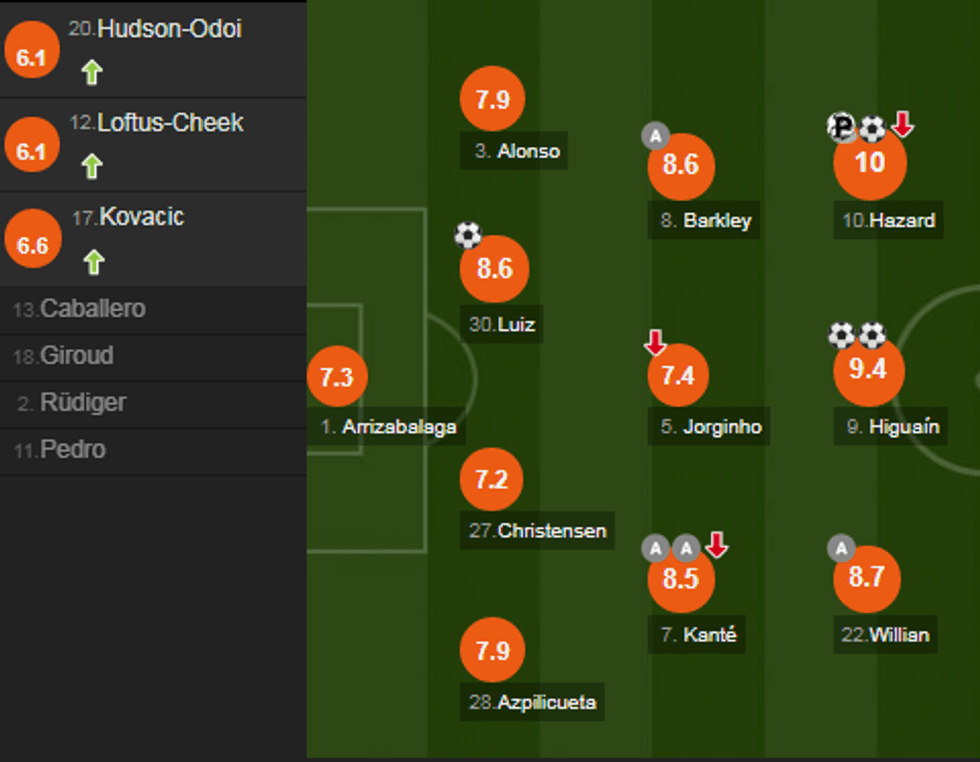
Task: Click the red substitution arrow above Kanté
Action: pos(716,545)
